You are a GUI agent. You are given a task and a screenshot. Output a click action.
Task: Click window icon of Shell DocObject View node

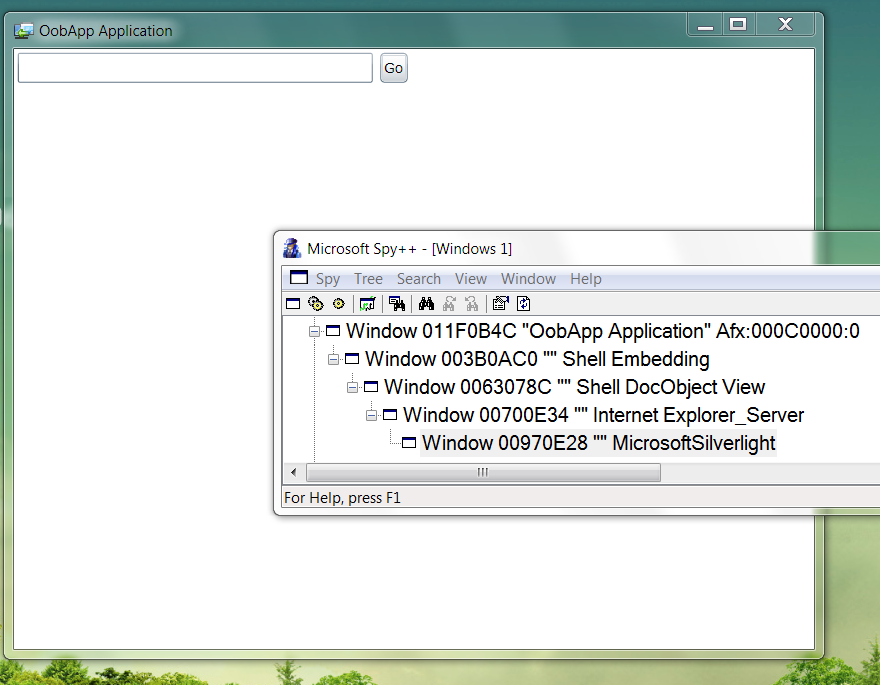click(x=371, y=387)
